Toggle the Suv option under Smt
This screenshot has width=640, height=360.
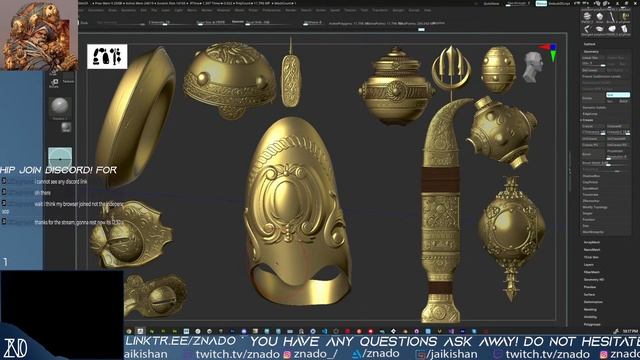[x=611, y=101]
